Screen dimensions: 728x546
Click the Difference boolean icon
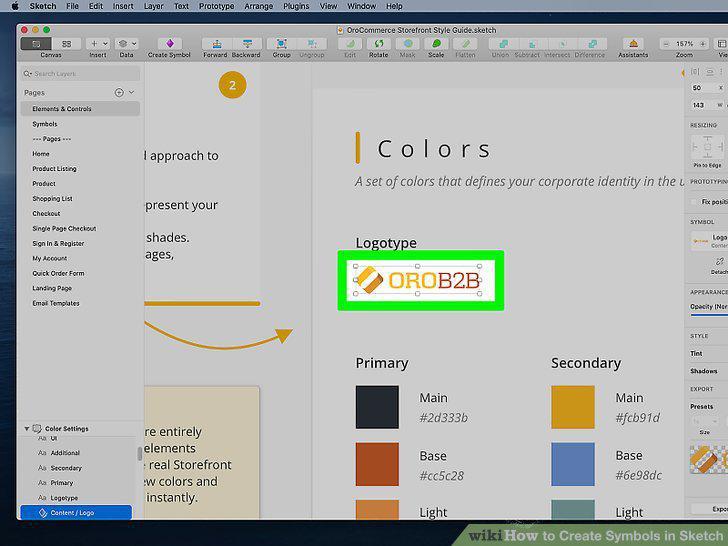tap(592, 44)
